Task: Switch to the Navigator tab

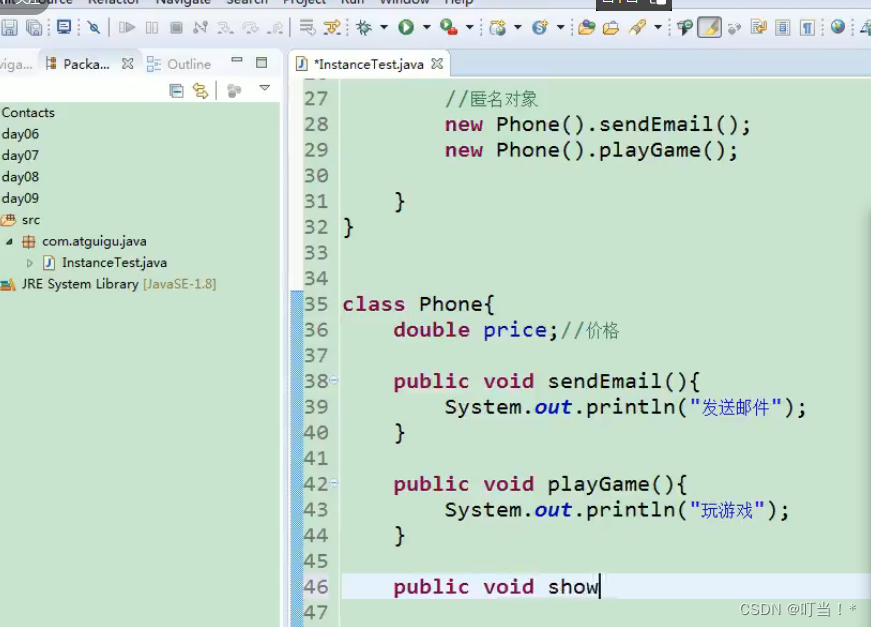Action: [16, 65]
